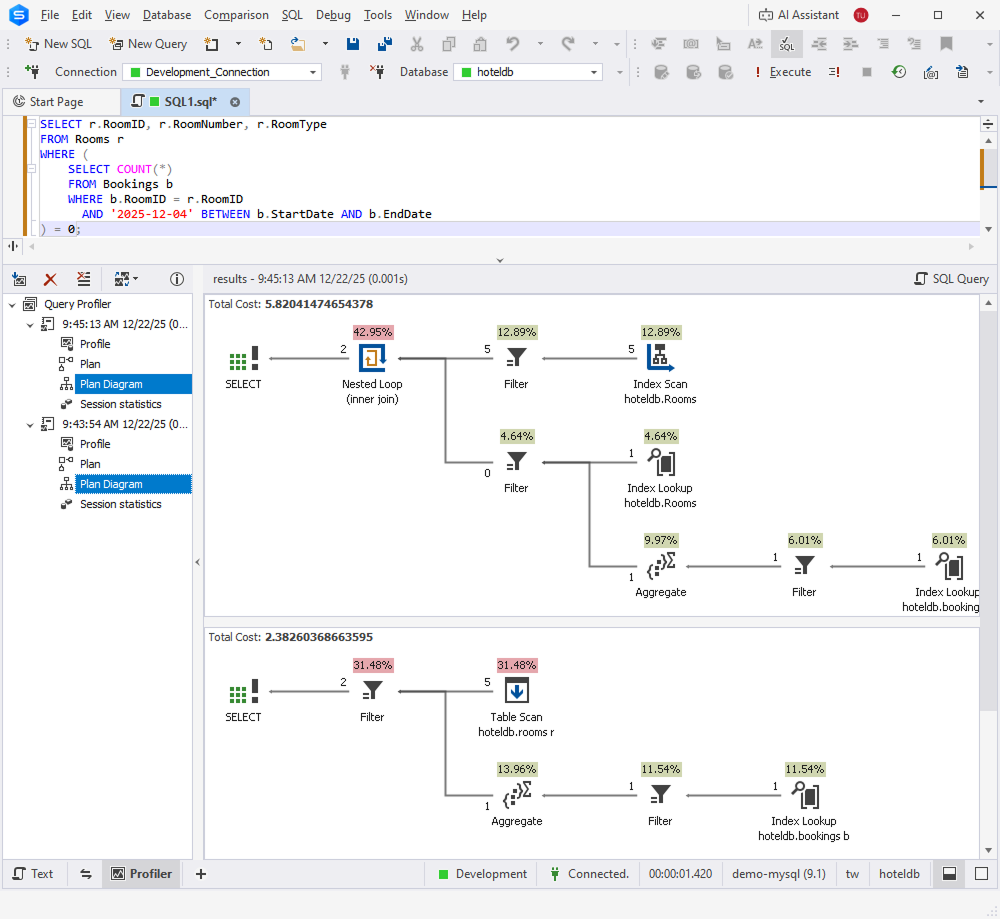Save the current SQL document
The image size is (1000, 919).
(351, 44)
